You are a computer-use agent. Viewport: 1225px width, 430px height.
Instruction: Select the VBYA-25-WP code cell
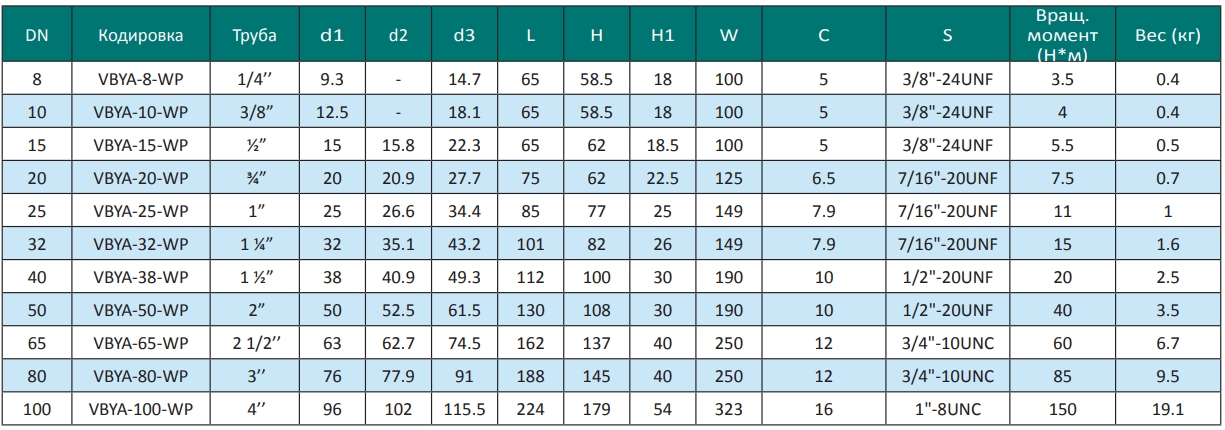(141, 213)
